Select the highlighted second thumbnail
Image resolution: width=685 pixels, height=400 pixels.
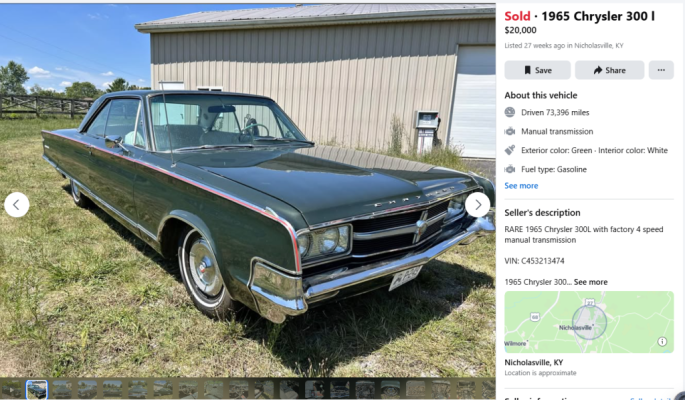click(x=37, y=390)
